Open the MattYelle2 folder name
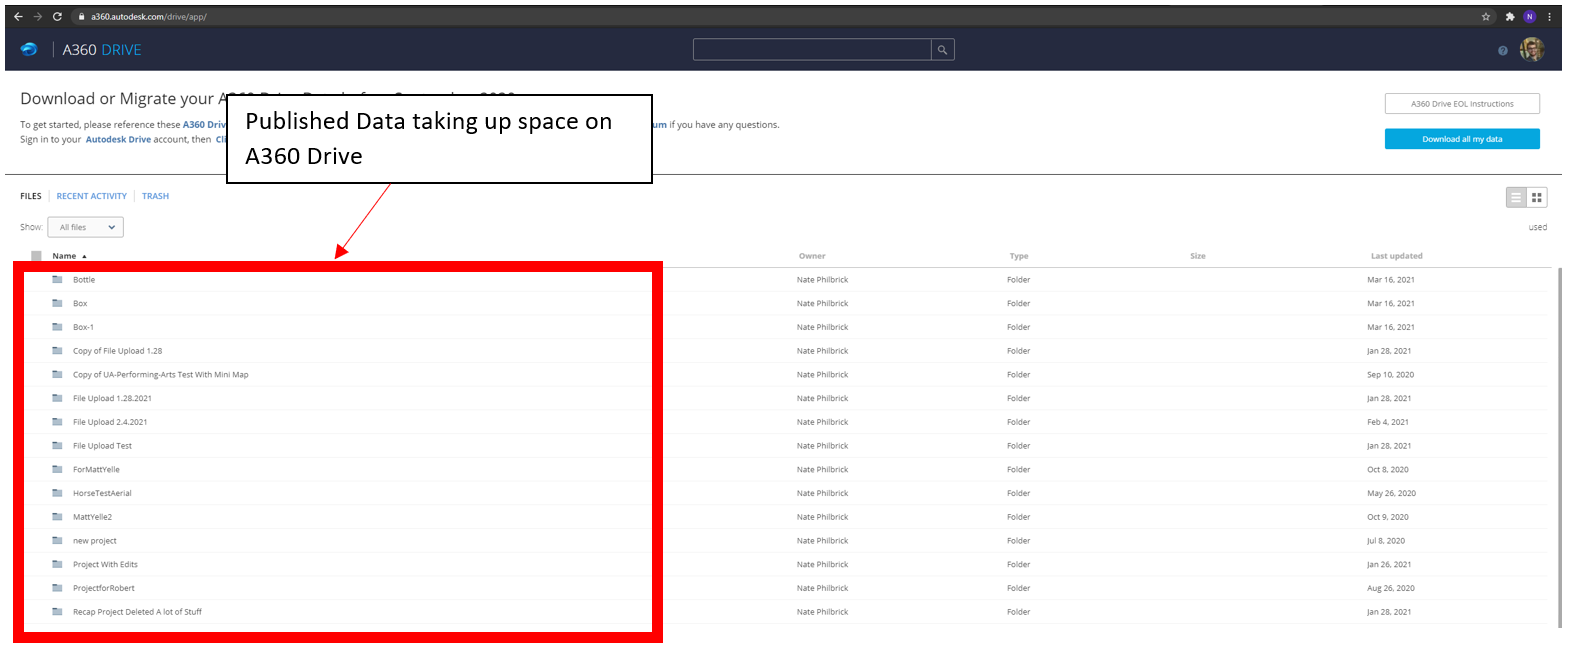This screenshot has width=1576, height=648. point(92,517)
